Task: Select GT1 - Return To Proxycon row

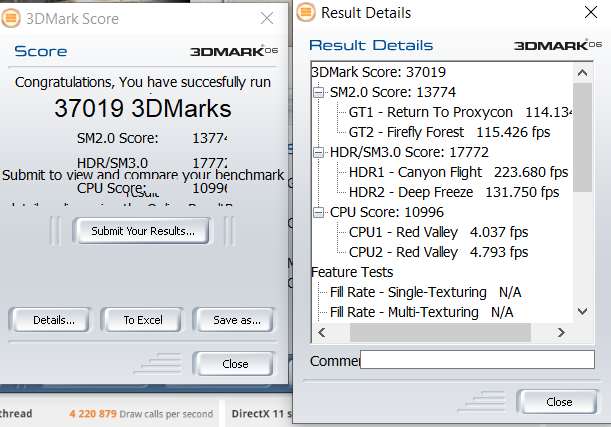Action: 461,112
